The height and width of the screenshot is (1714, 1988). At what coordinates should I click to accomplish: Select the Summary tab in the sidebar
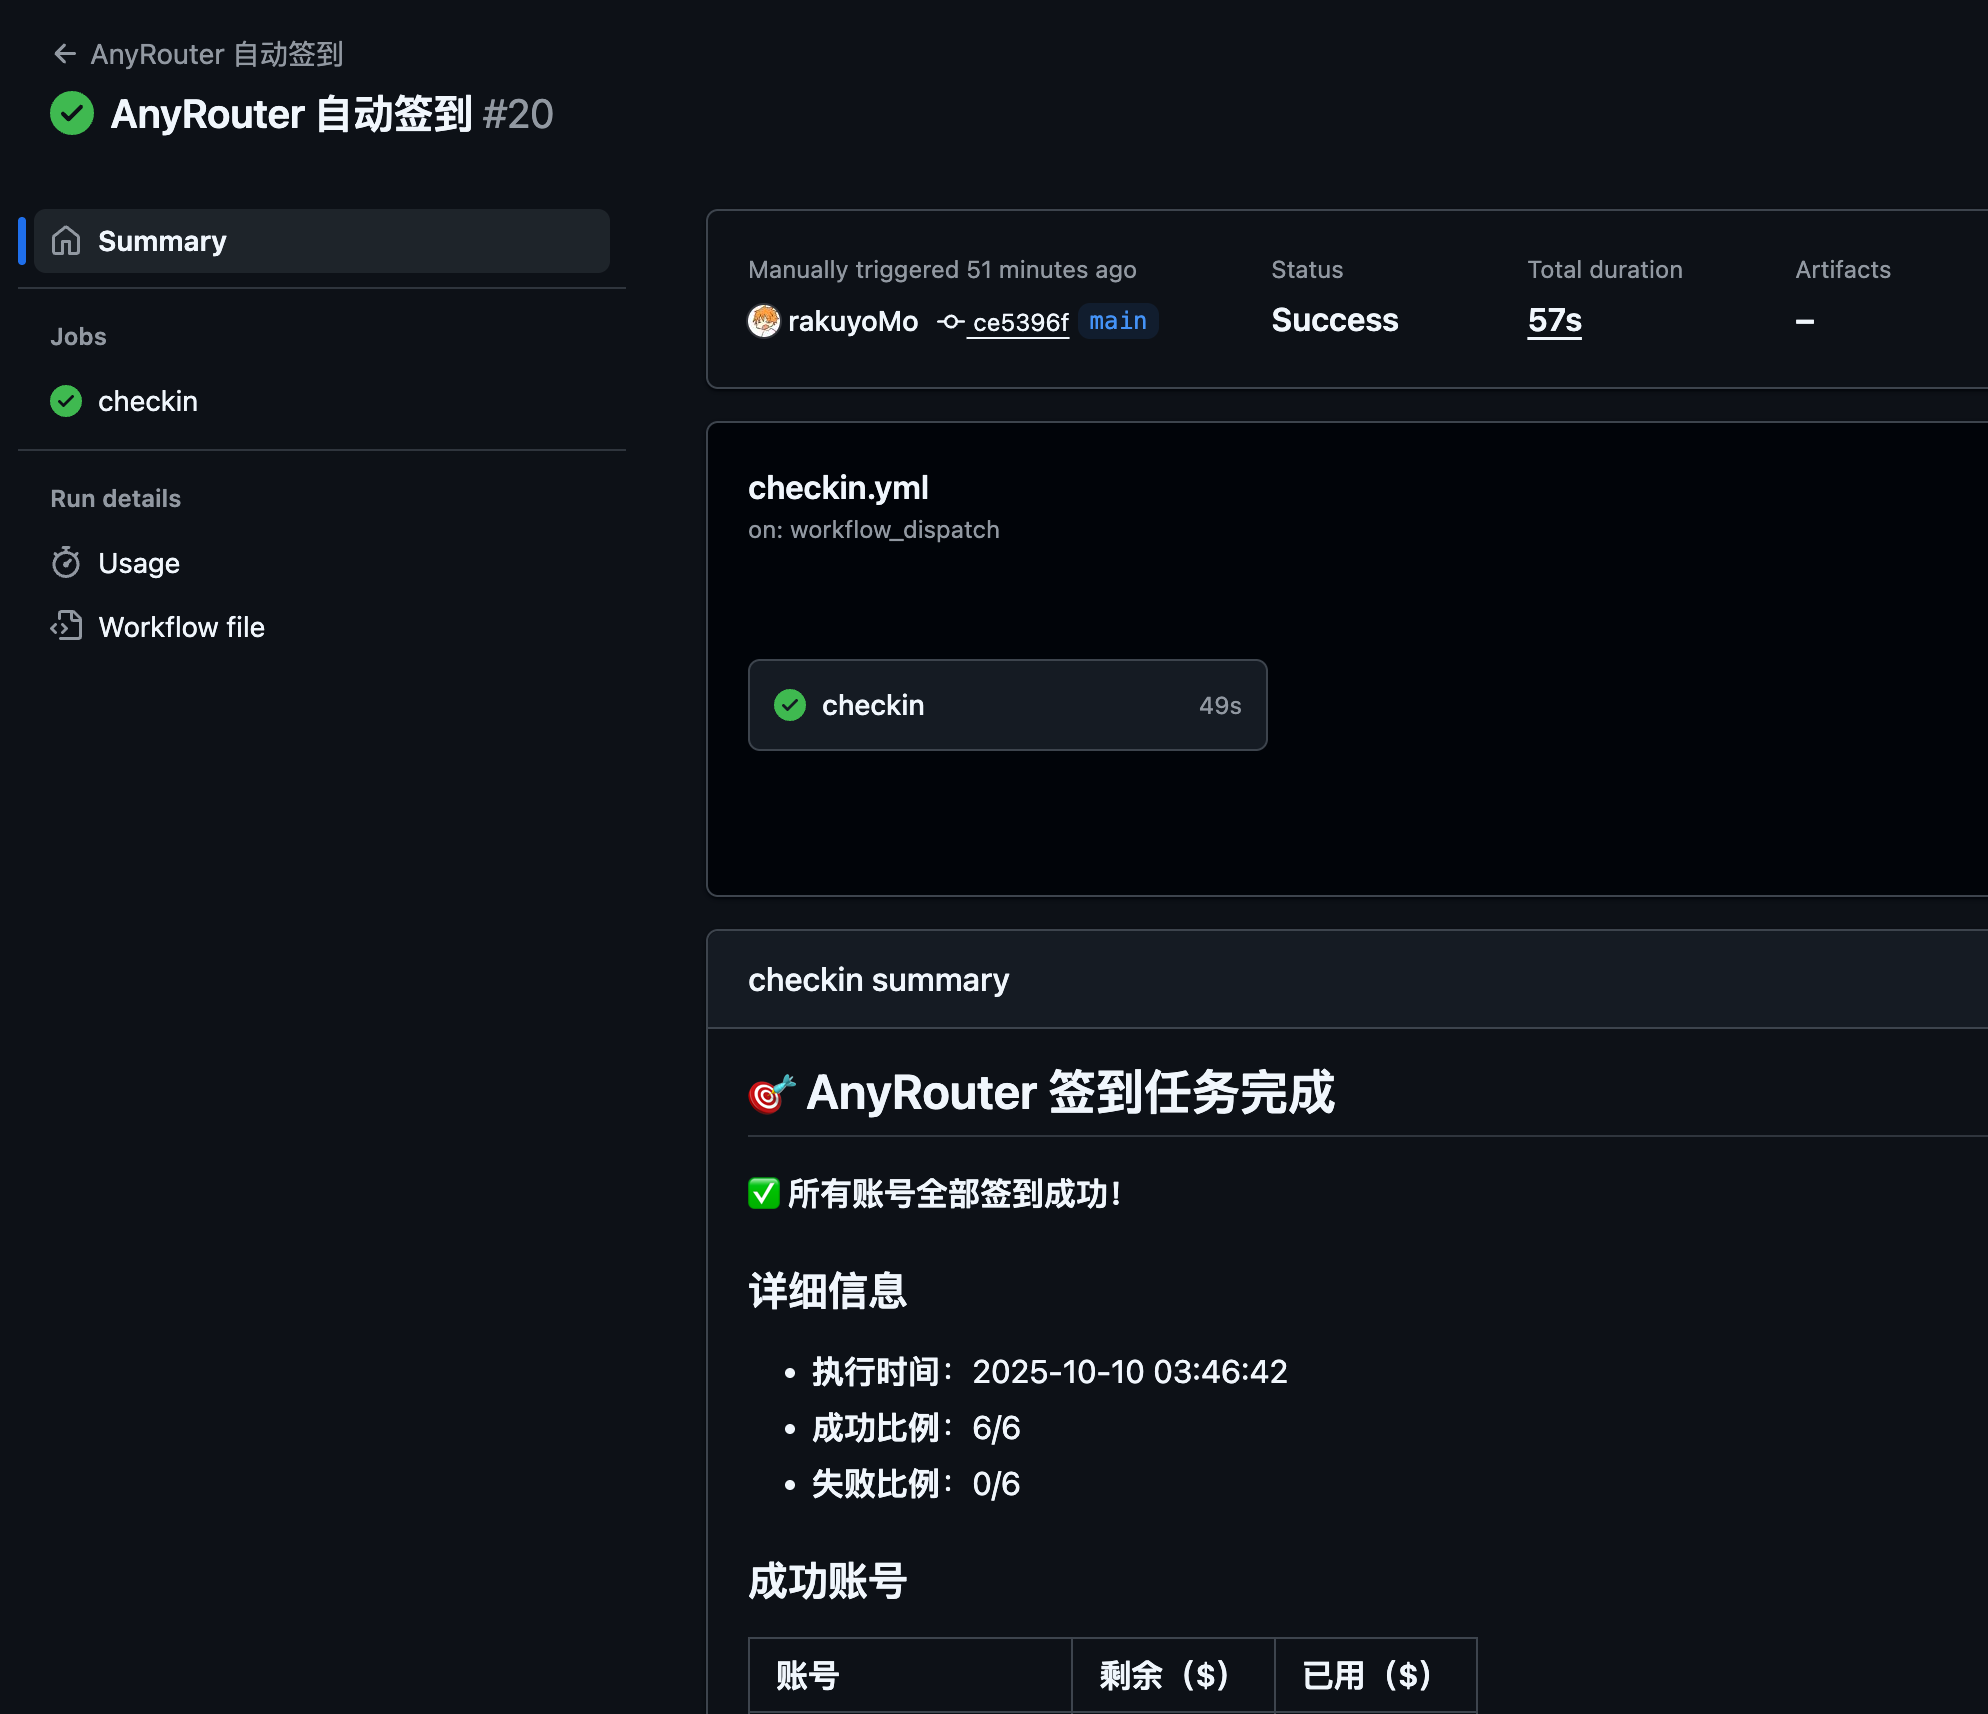click(322, 241)
